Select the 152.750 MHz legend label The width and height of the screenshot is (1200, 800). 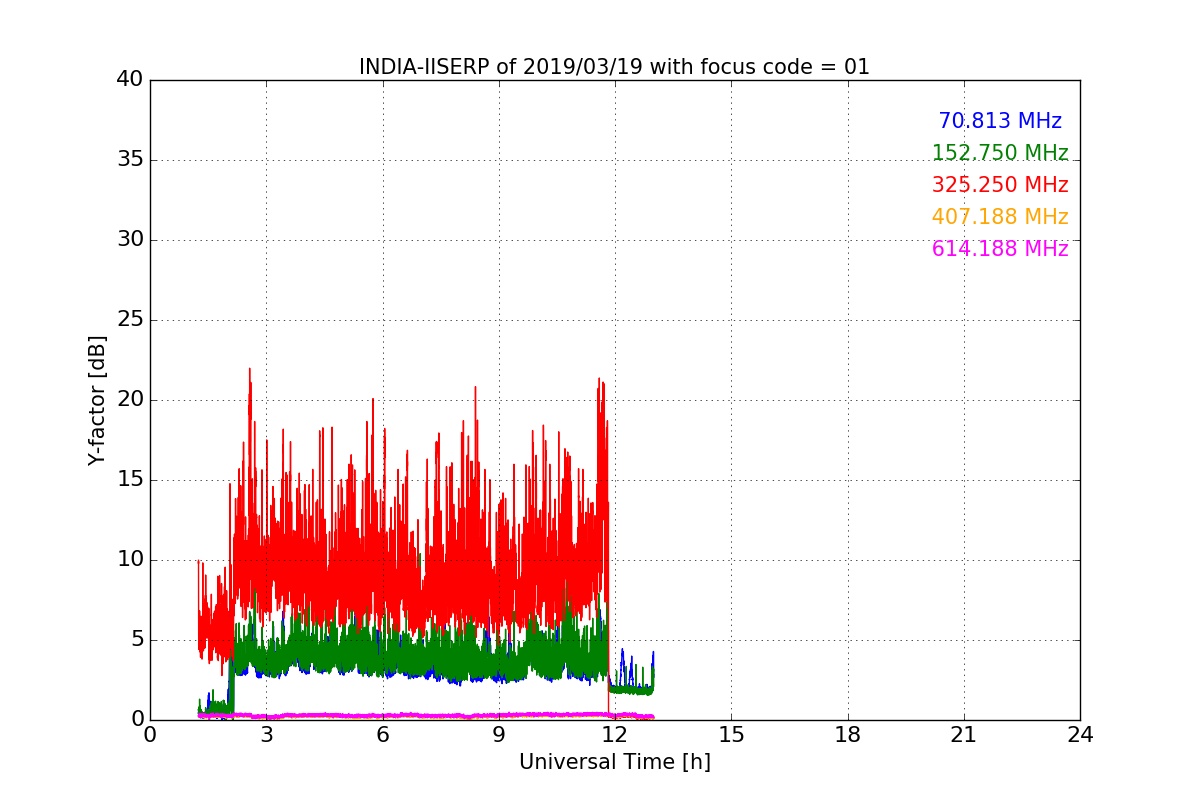tap(1000, 153)
